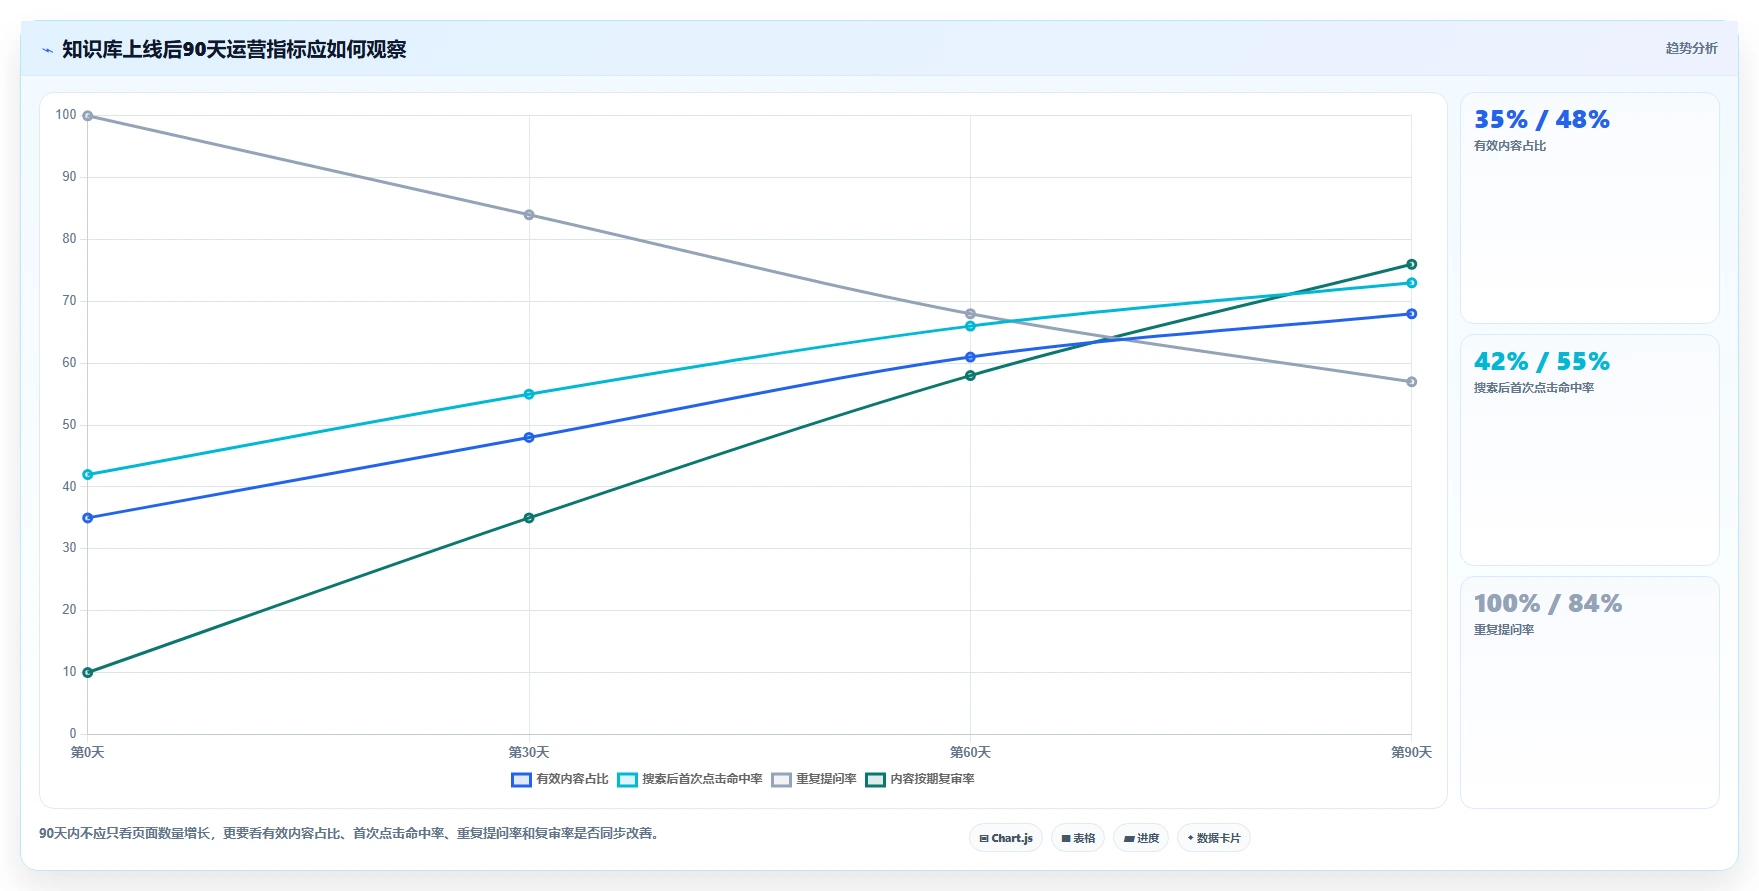Click the 第30天 x-axis label
This screenshot has height=891, width=1759.
pos(529,752)
